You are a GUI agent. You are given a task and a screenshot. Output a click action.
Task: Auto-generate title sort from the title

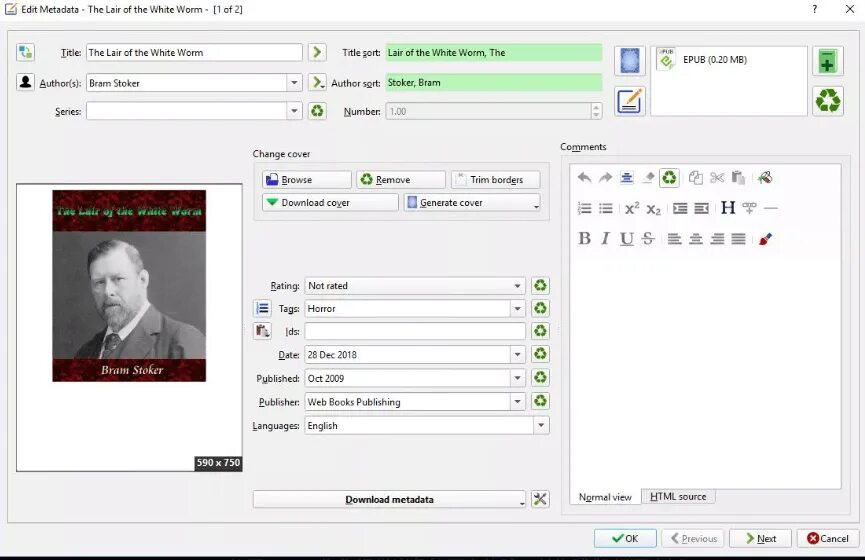317,52
